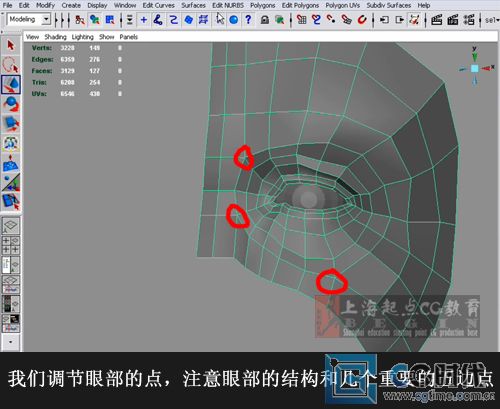Open the selection mask menu icon

pos(129,20)
